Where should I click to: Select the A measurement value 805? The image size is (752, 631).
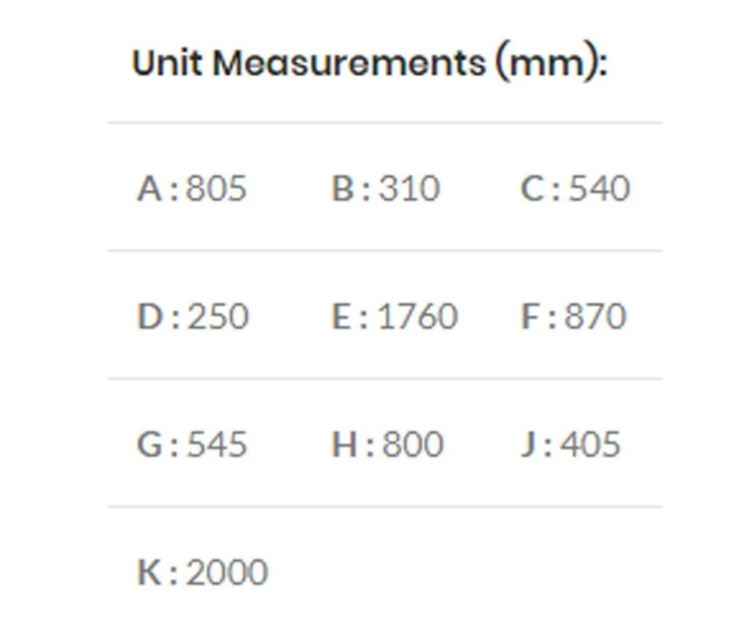pos(216,188)
